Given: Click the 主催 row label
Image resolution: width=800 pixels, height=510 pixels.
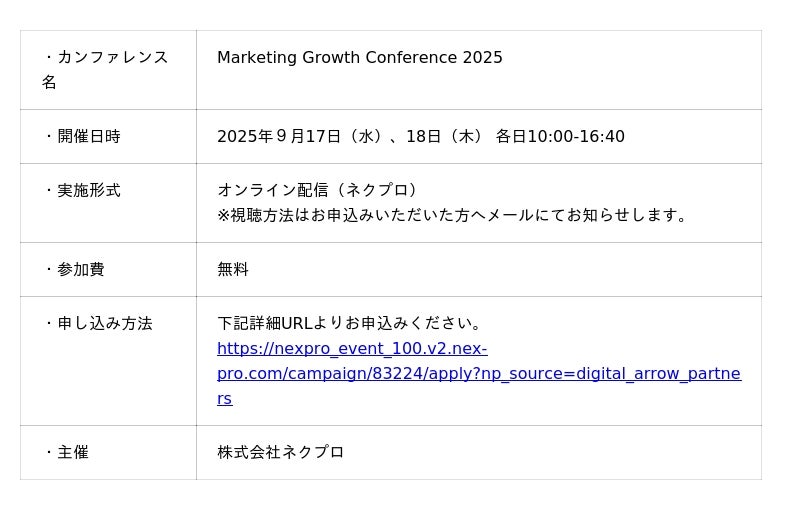Looking at the screenshot, I should point(72,452).
